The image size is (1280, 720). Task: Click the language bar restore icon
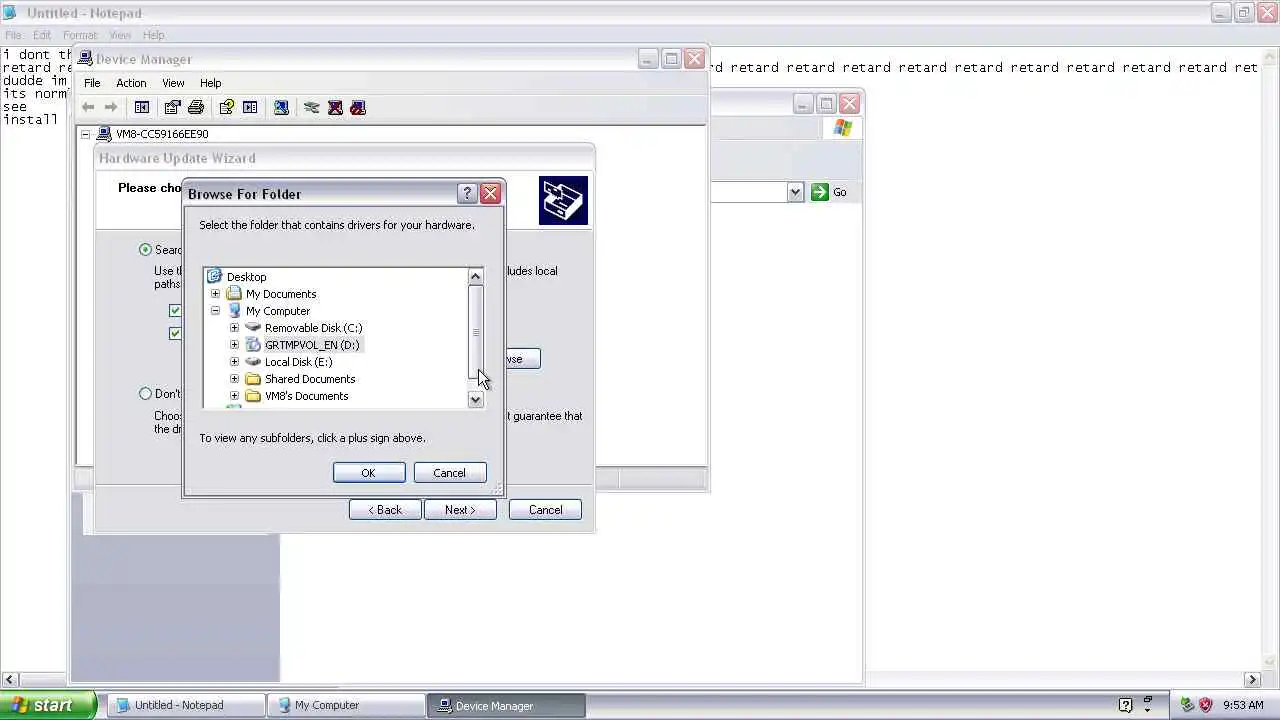click(1148, 701)
